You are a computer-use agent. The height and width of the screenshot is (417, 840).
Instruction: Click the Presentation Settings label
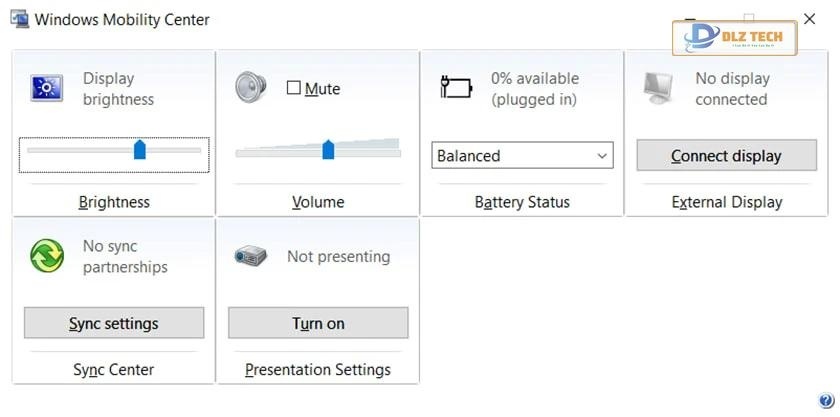tap(318, 370)
